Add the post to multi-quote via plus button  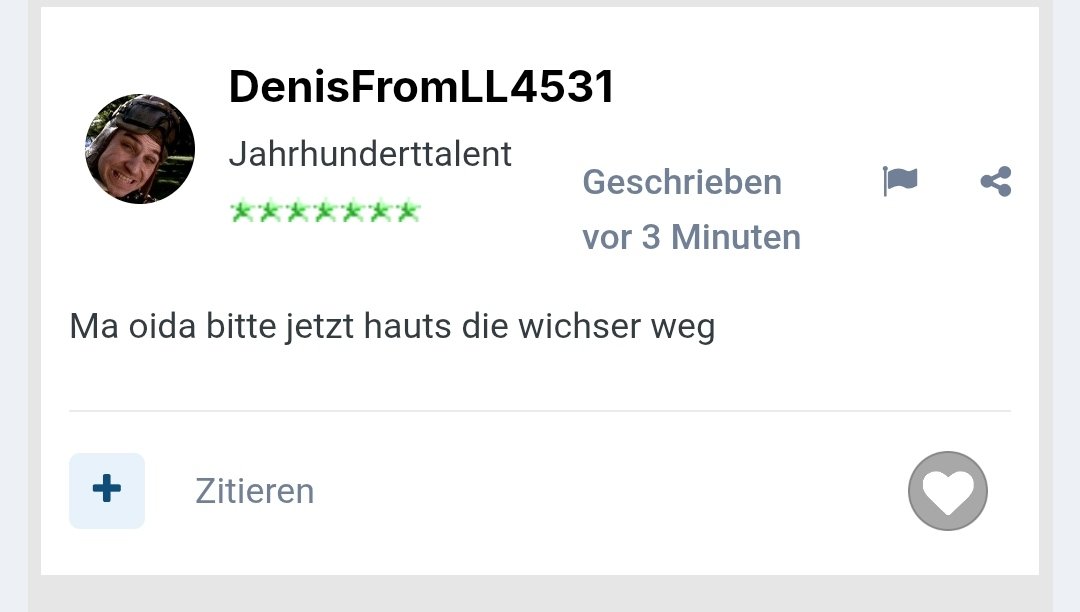pyautogui.click(x=107, y=491)
